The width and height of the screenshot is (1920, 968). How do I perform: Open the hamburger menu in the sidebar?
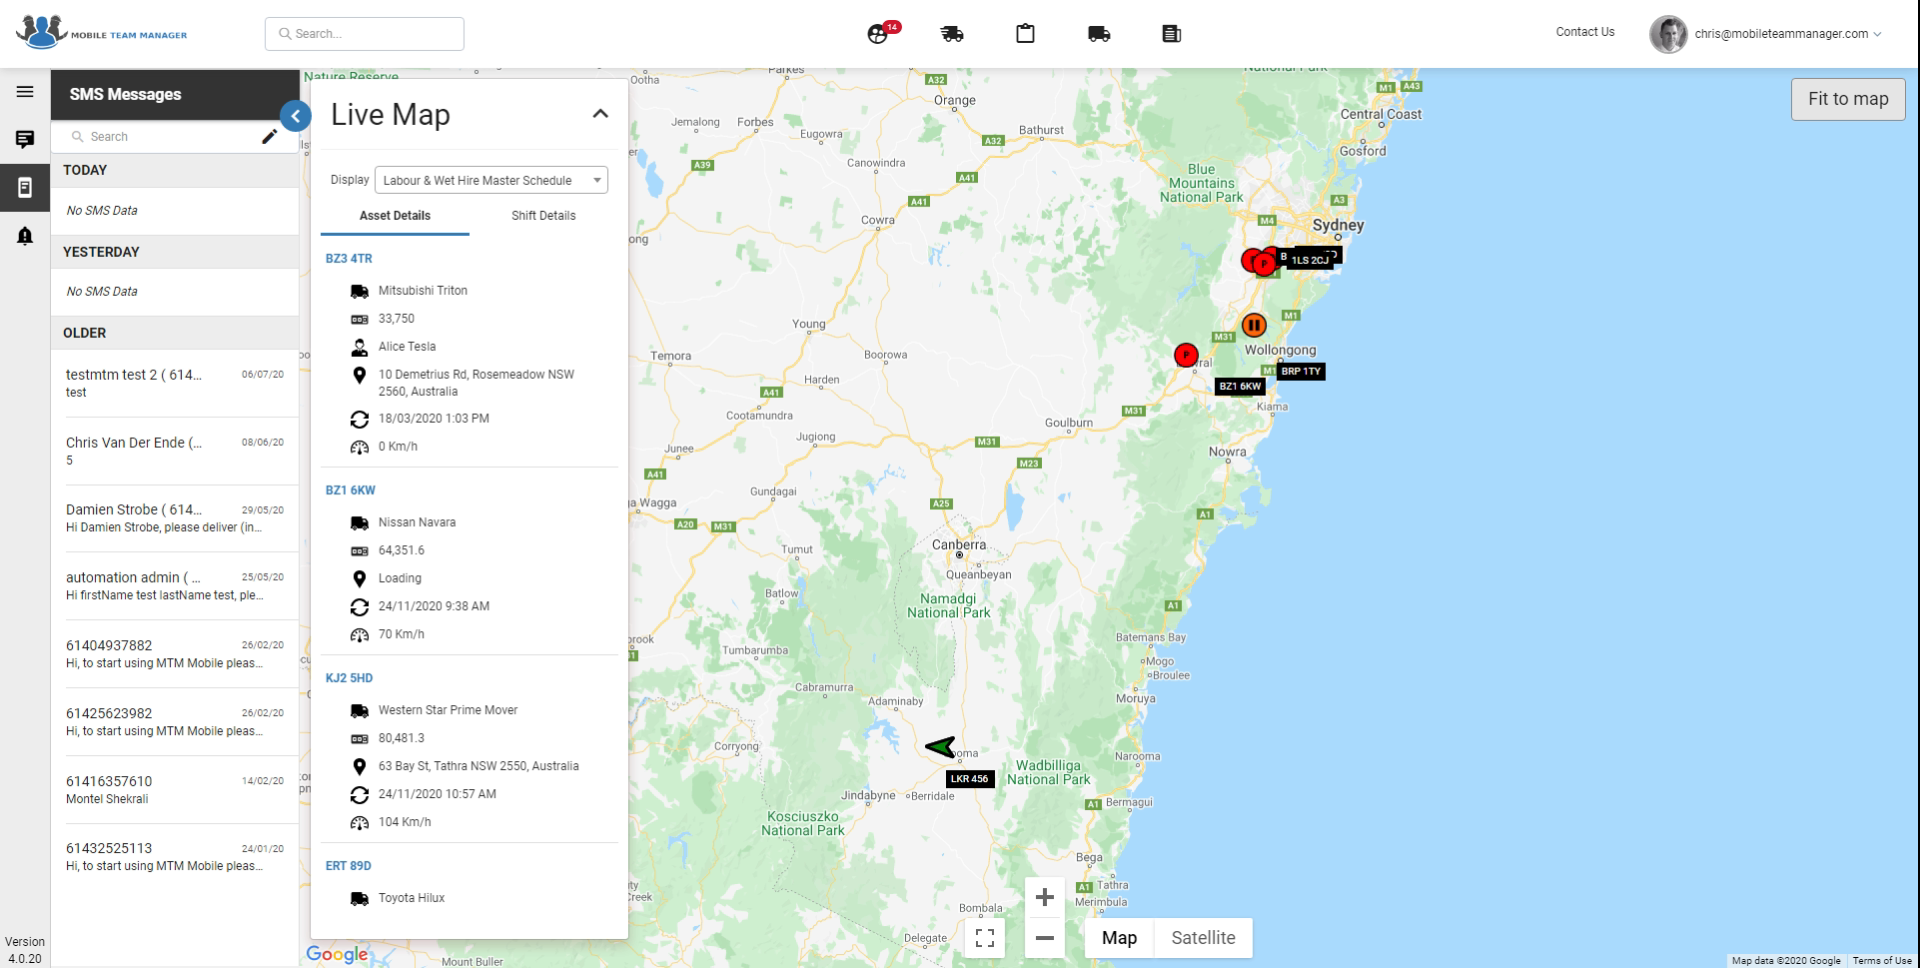click(25, 92)
